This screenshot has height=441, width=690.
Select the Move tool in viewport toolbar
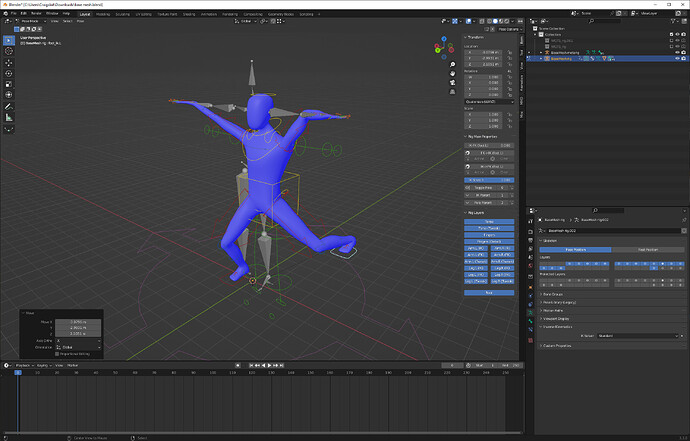(x=9, y=63)
